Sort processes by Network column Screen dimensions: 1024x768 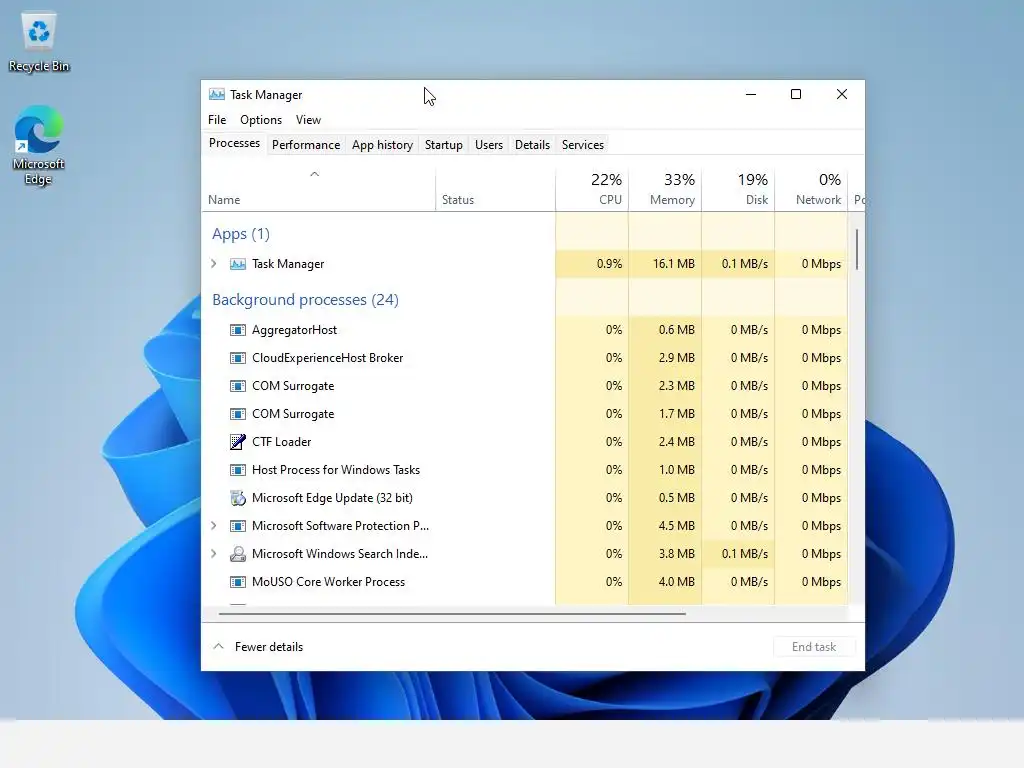[811, 189]
